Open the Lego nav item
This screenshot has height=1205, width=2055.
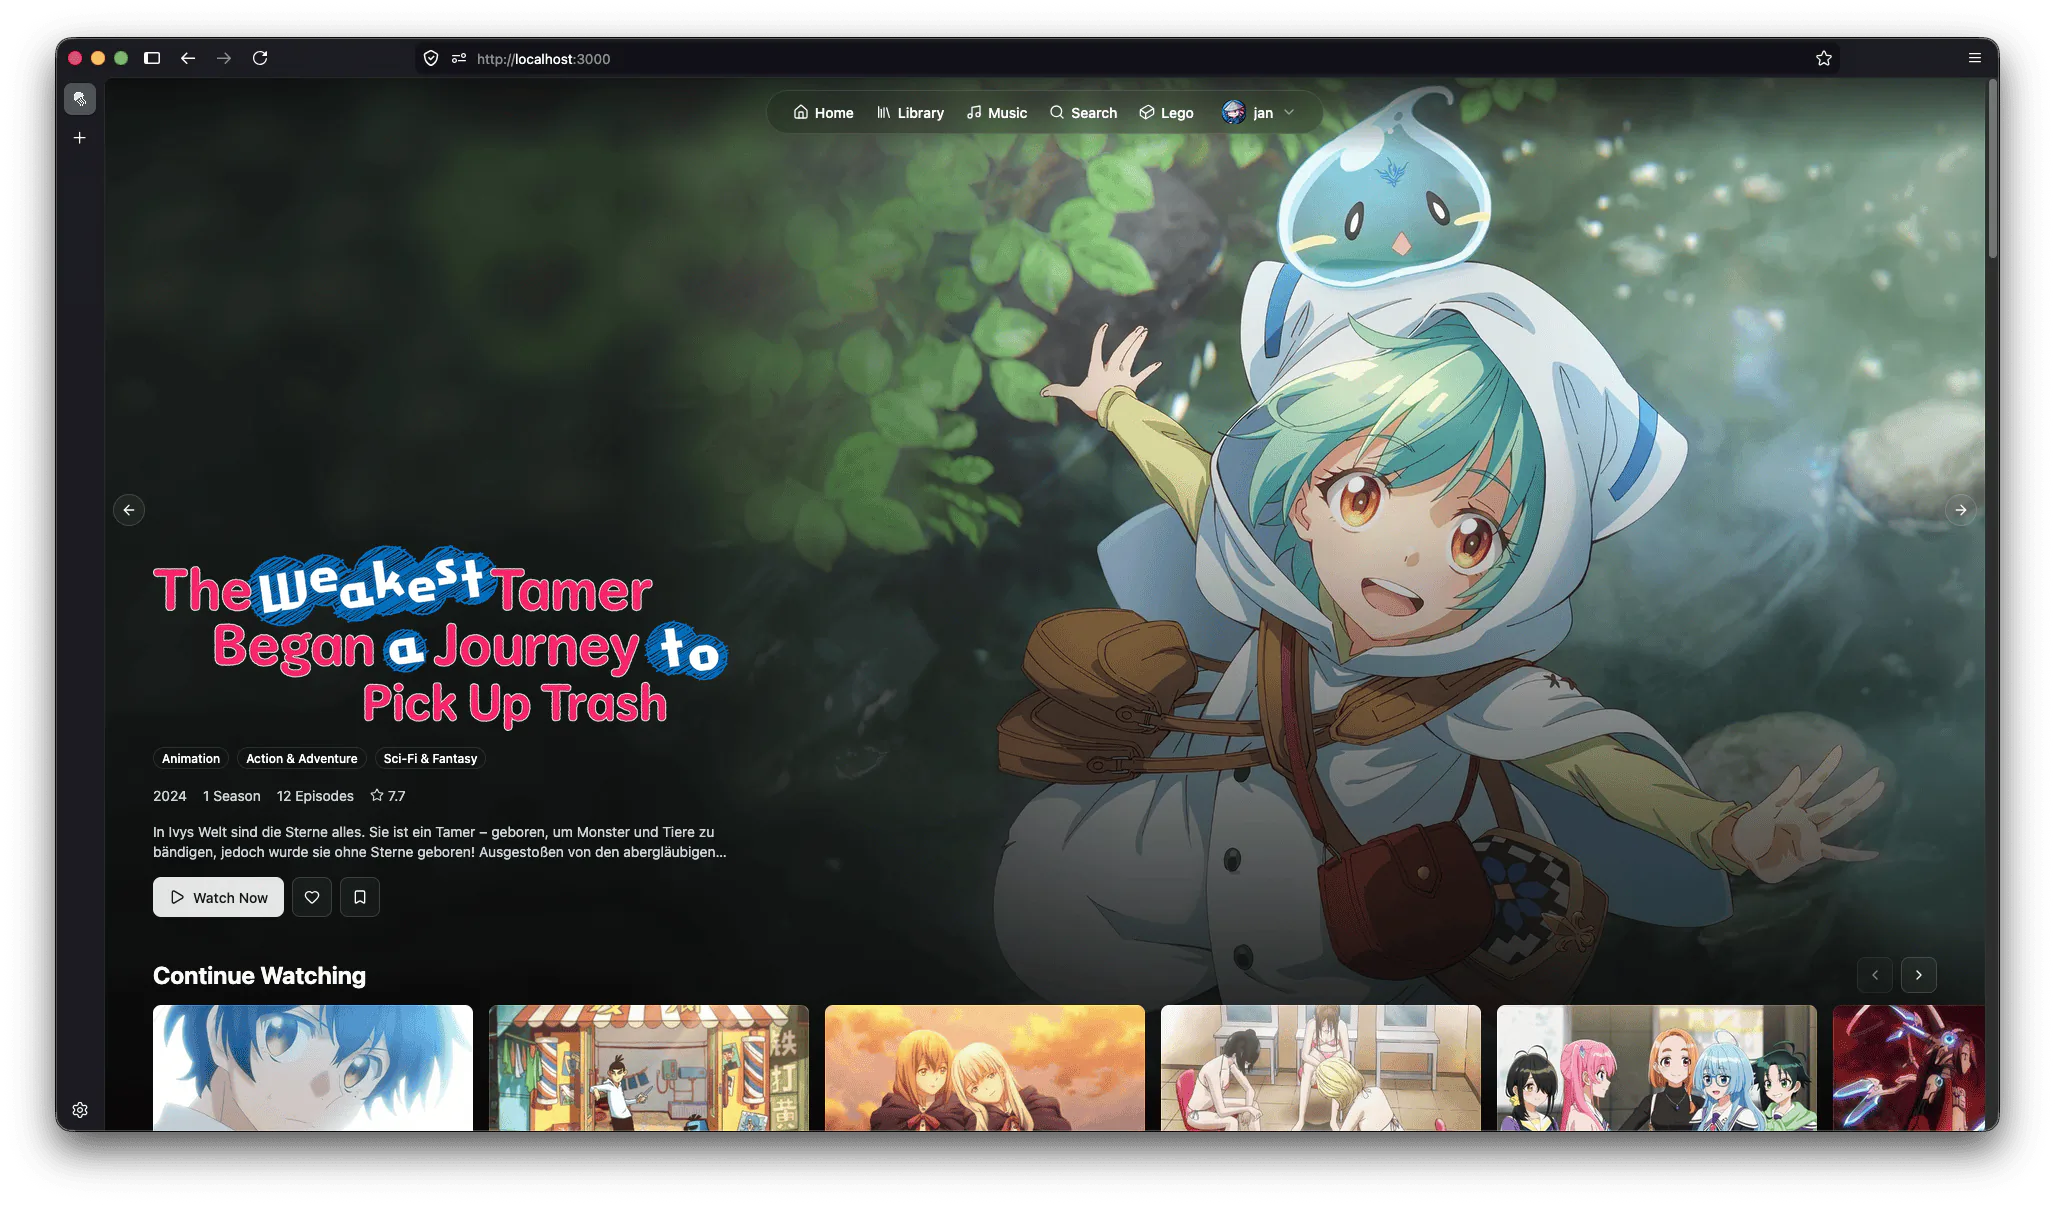1166,113
